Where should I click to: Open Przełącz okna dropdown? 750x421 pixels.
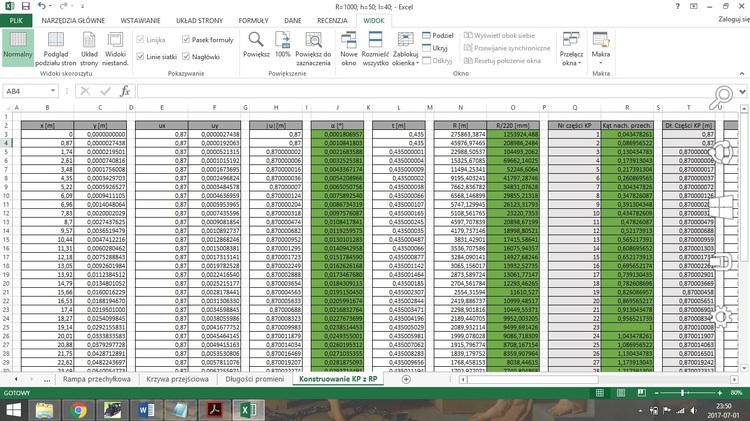571,49
